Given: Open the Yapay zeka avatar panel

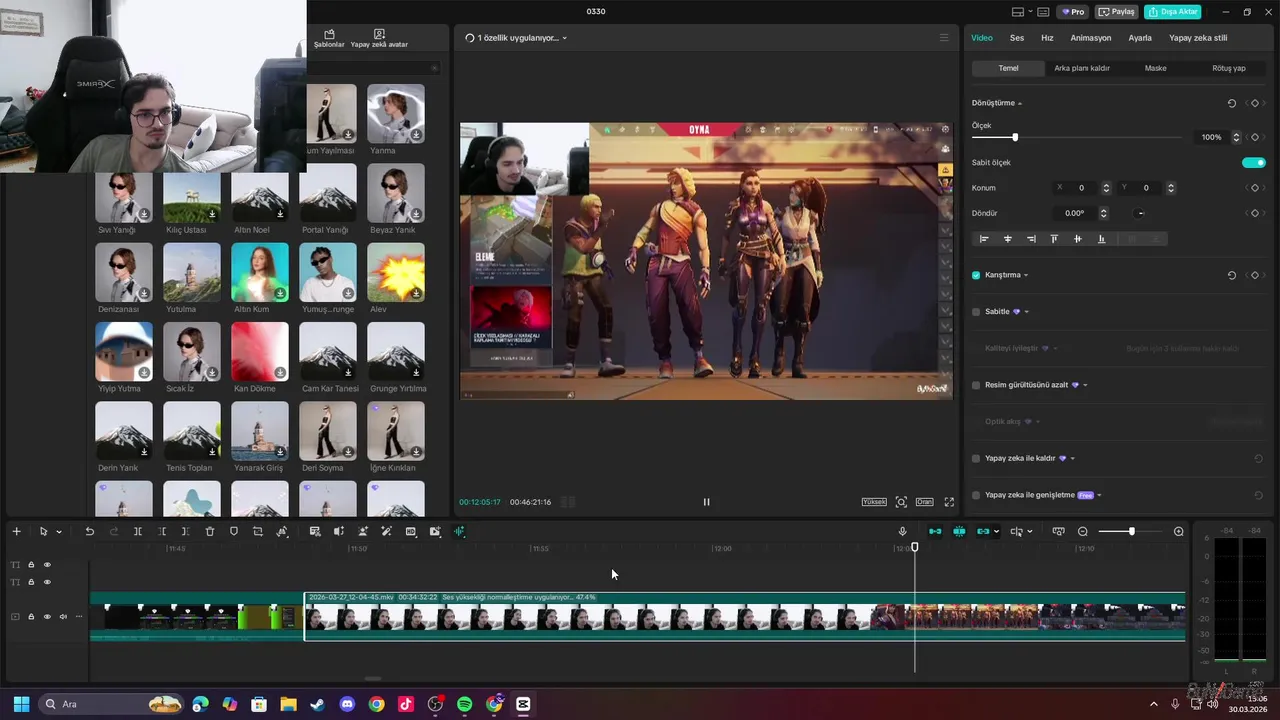Looking at the screenshot, I should tap(379, 39).
